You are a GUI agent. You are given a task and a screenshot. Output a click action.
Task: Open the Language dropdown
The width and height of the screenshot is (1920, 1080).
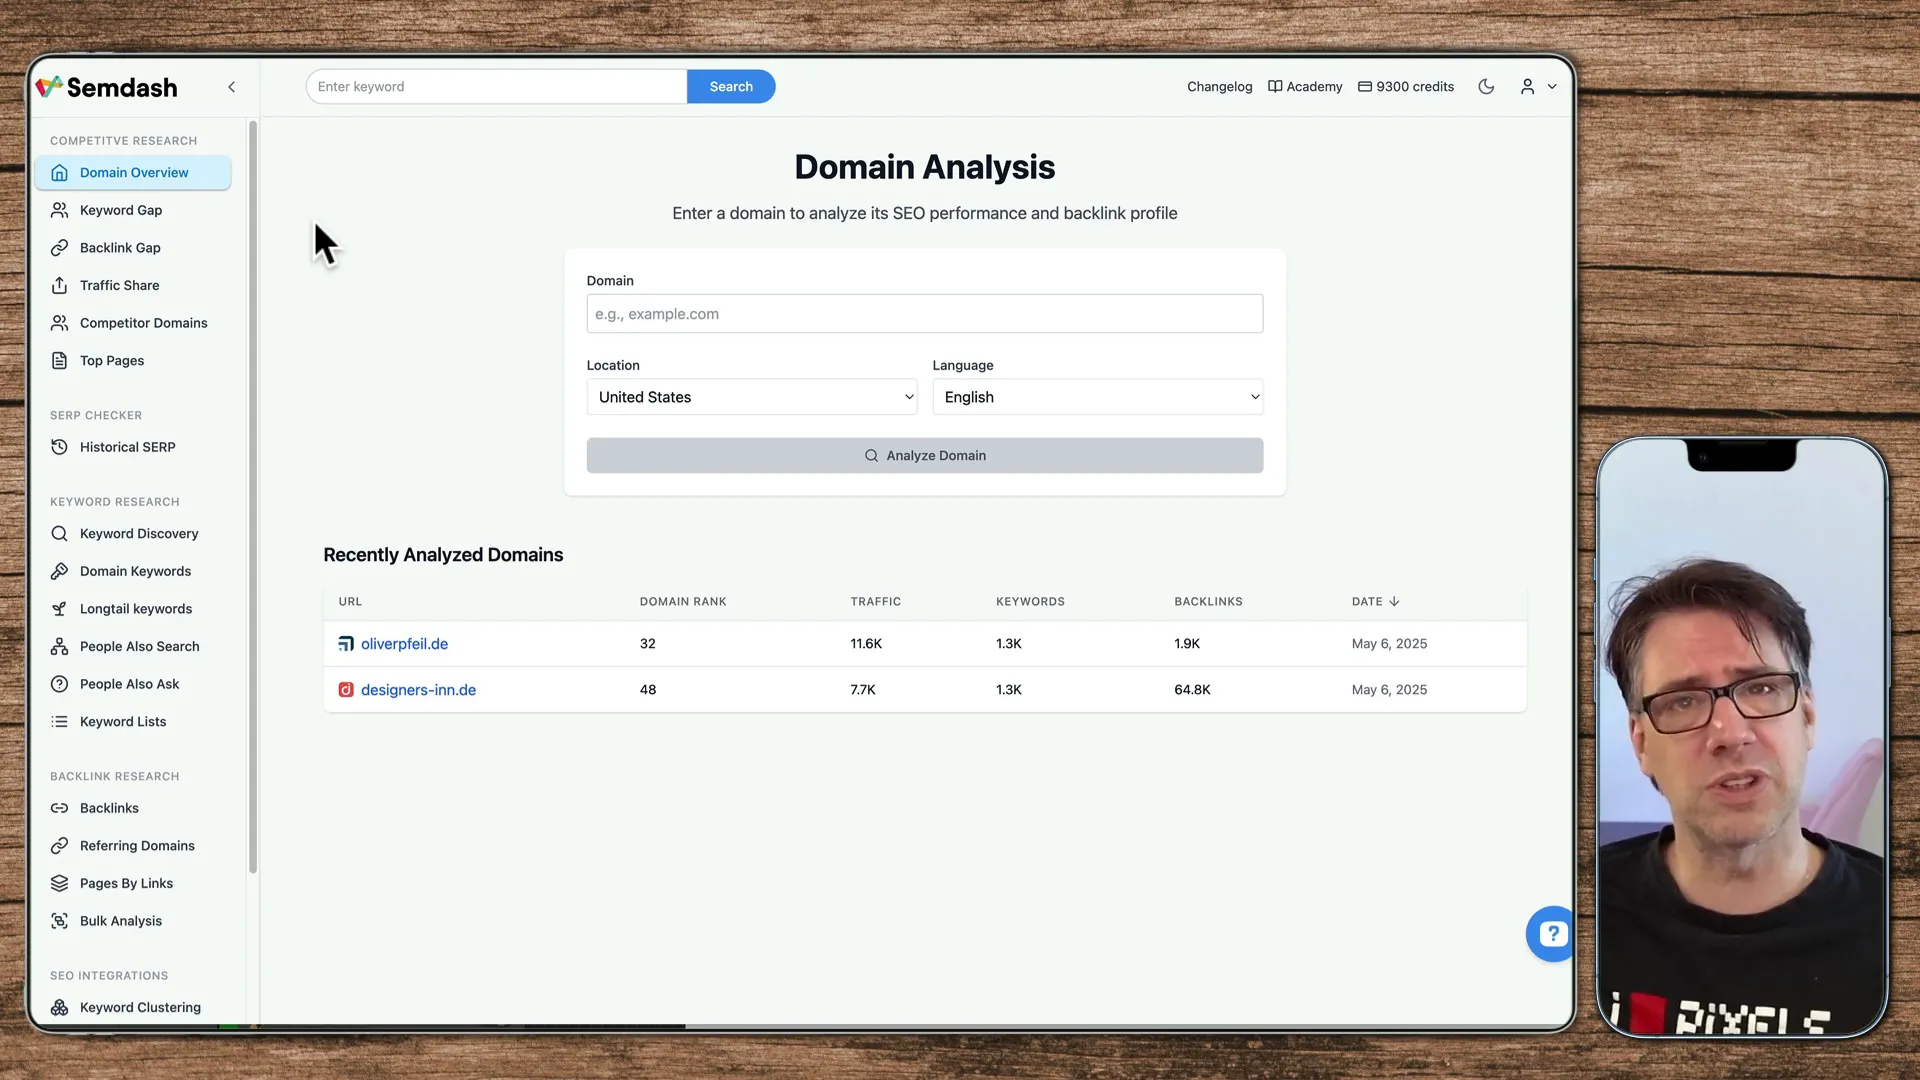(x=1097, y=397)
